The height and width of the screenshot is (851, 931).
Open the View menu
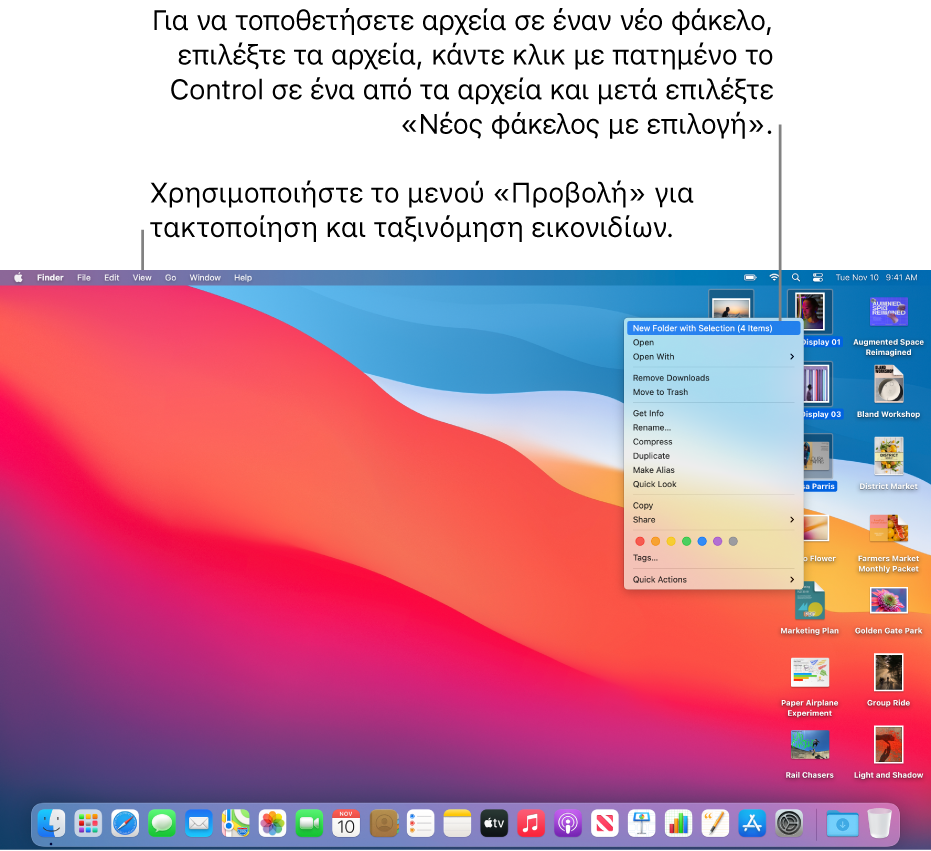click(142, 277)
